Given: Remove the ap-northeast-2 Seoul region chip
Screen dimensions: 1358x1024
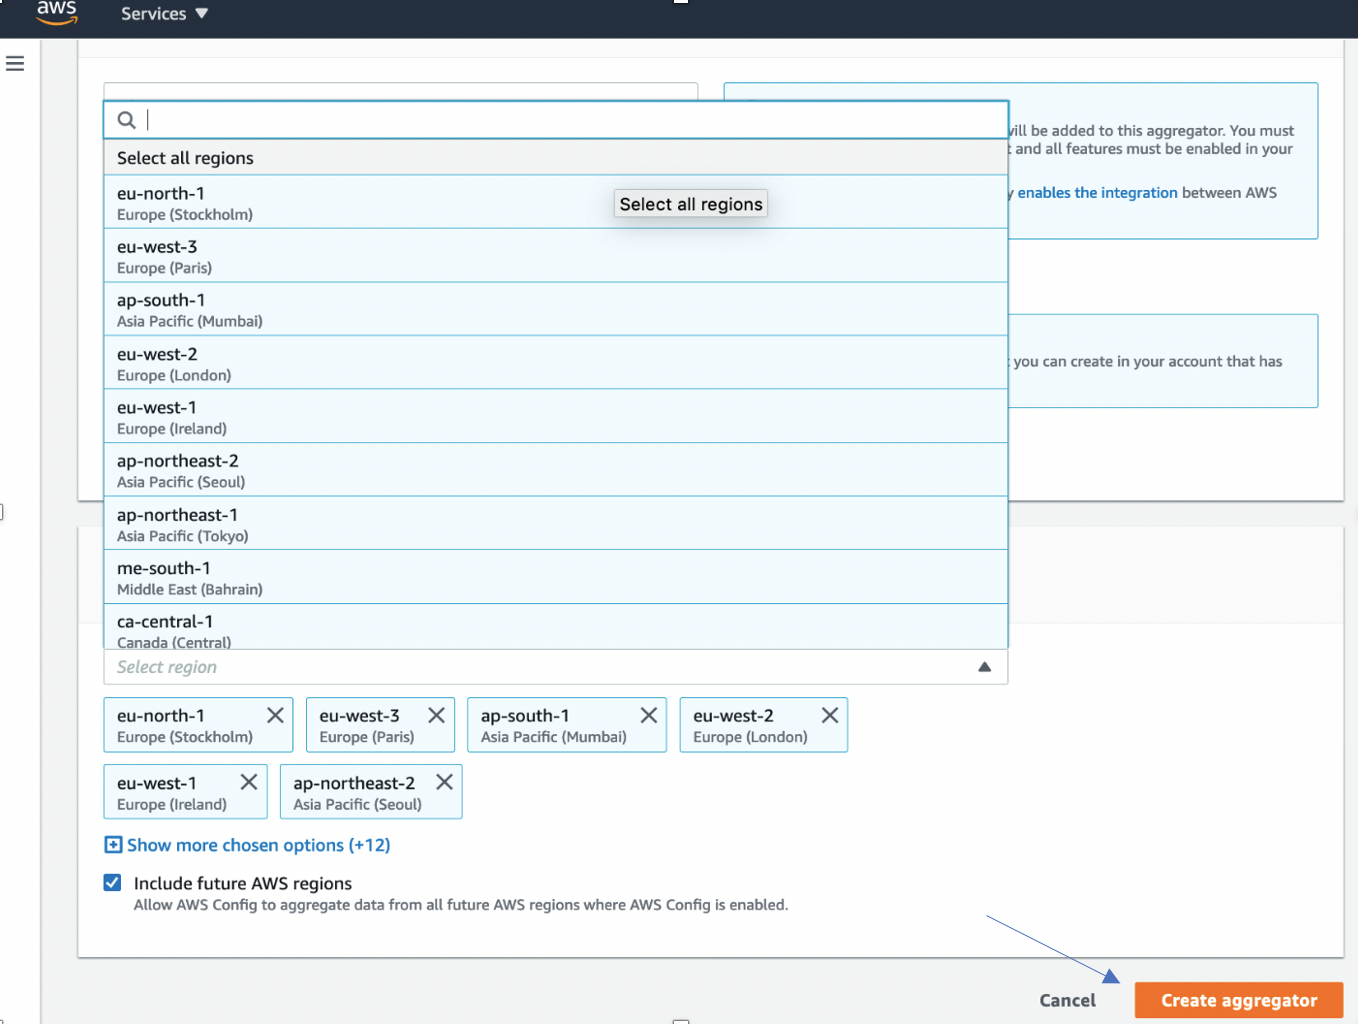Looking at the screenshot, I should point(444,782).
